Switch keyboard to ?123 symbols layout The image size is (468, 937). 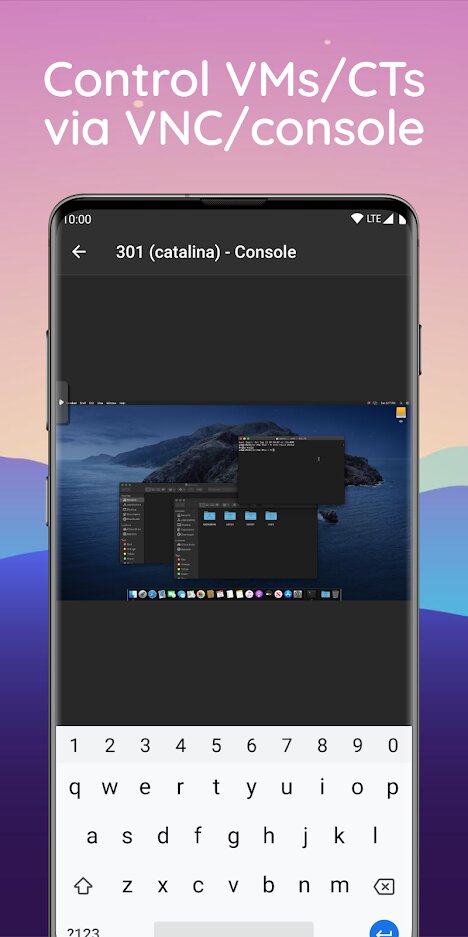click(83, 931)
